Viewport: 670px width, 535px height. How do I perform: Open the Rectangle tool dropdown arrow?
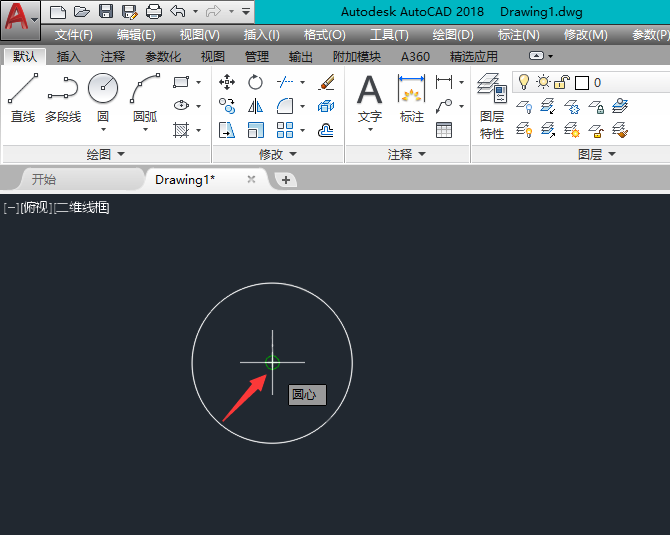[198, 82]
